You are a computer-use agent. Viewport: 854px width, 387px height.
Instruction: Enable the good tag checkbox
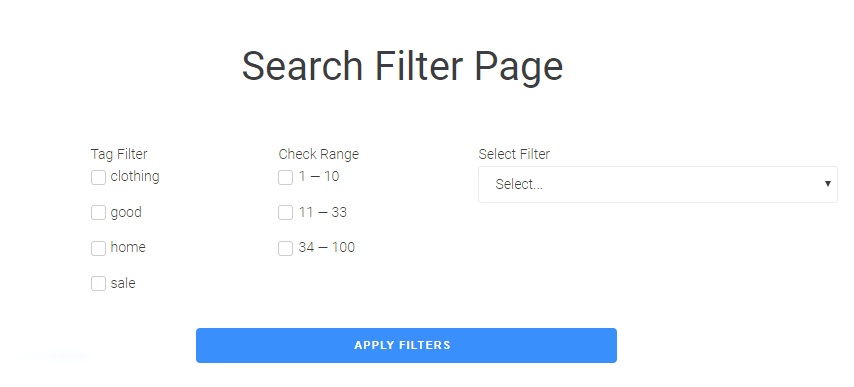[x=98, y=213]
